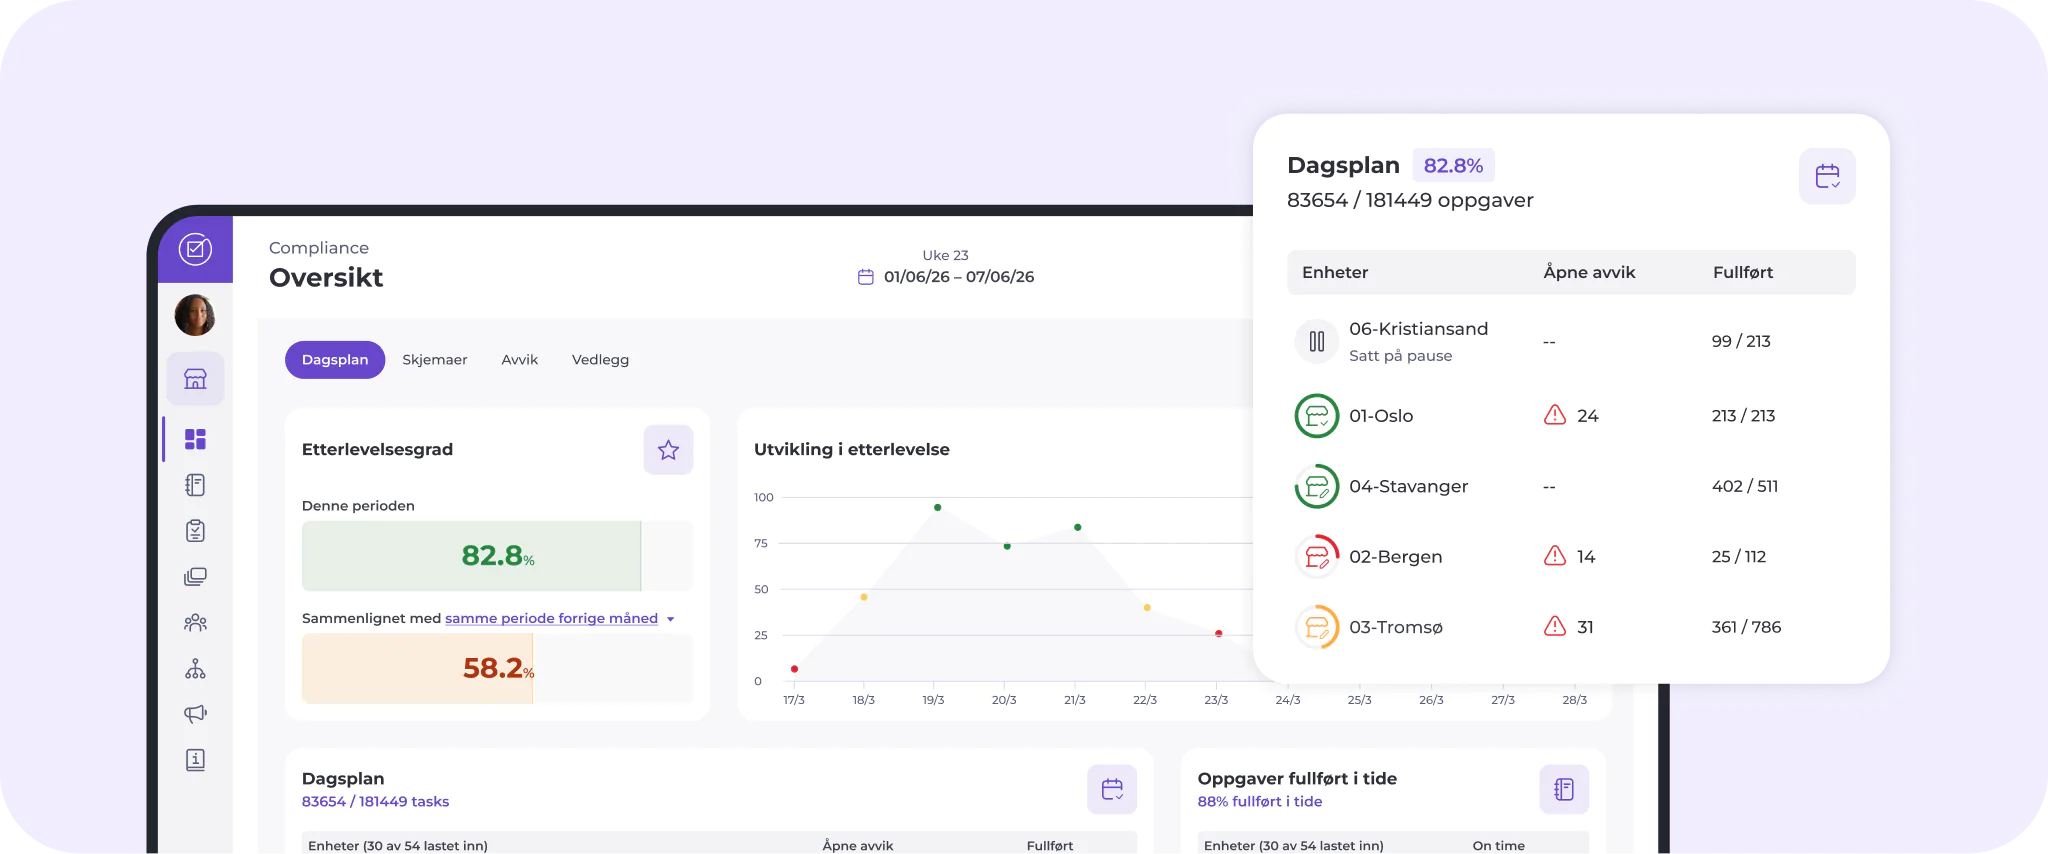Image resolution: width=2048 pixels, height=854 pixels.
Task: Click the 'Satt på pause' status text
Action: [1400, 356]
